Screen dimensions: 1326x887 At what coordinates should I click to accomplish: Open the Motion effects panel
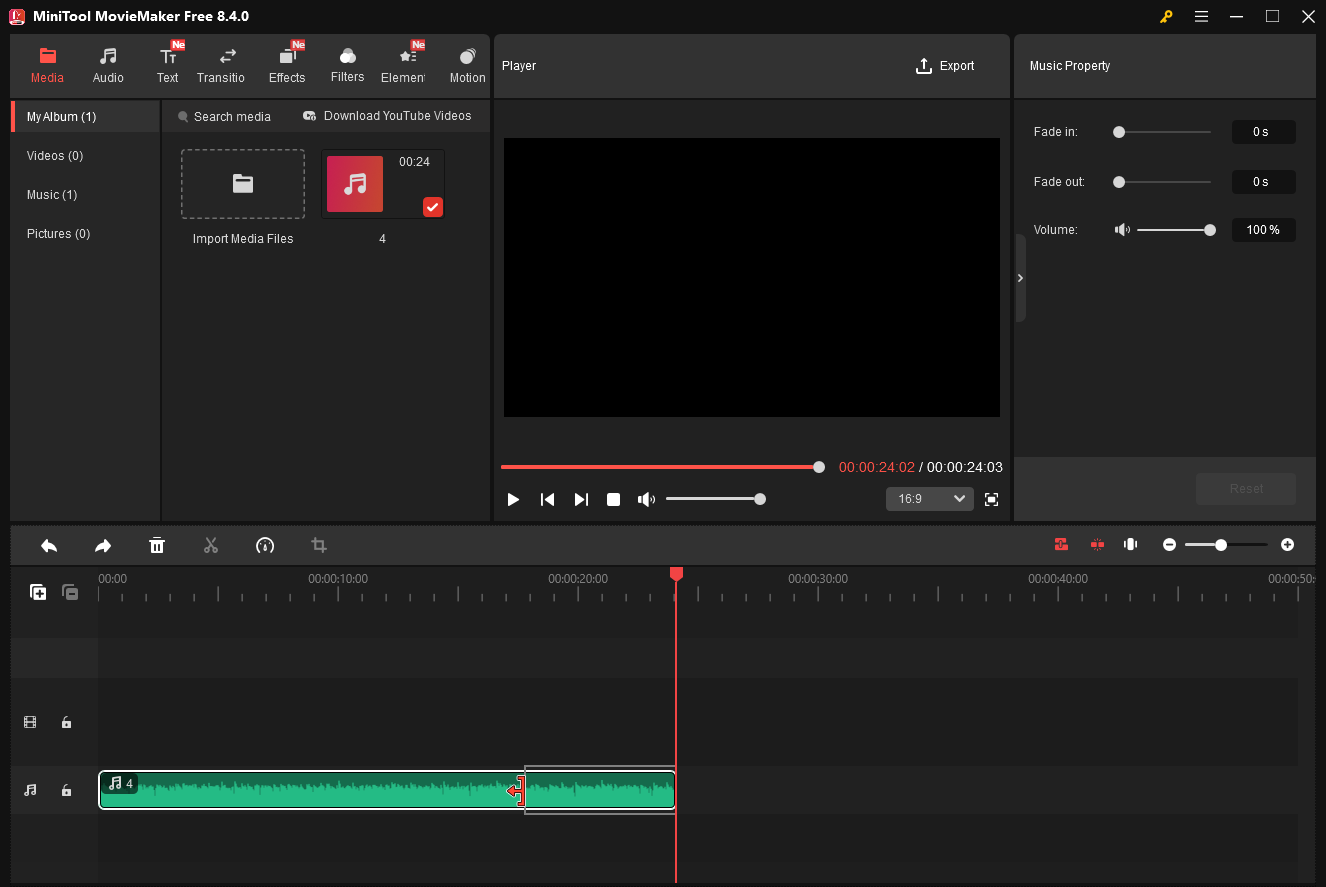tap(467, 65)
